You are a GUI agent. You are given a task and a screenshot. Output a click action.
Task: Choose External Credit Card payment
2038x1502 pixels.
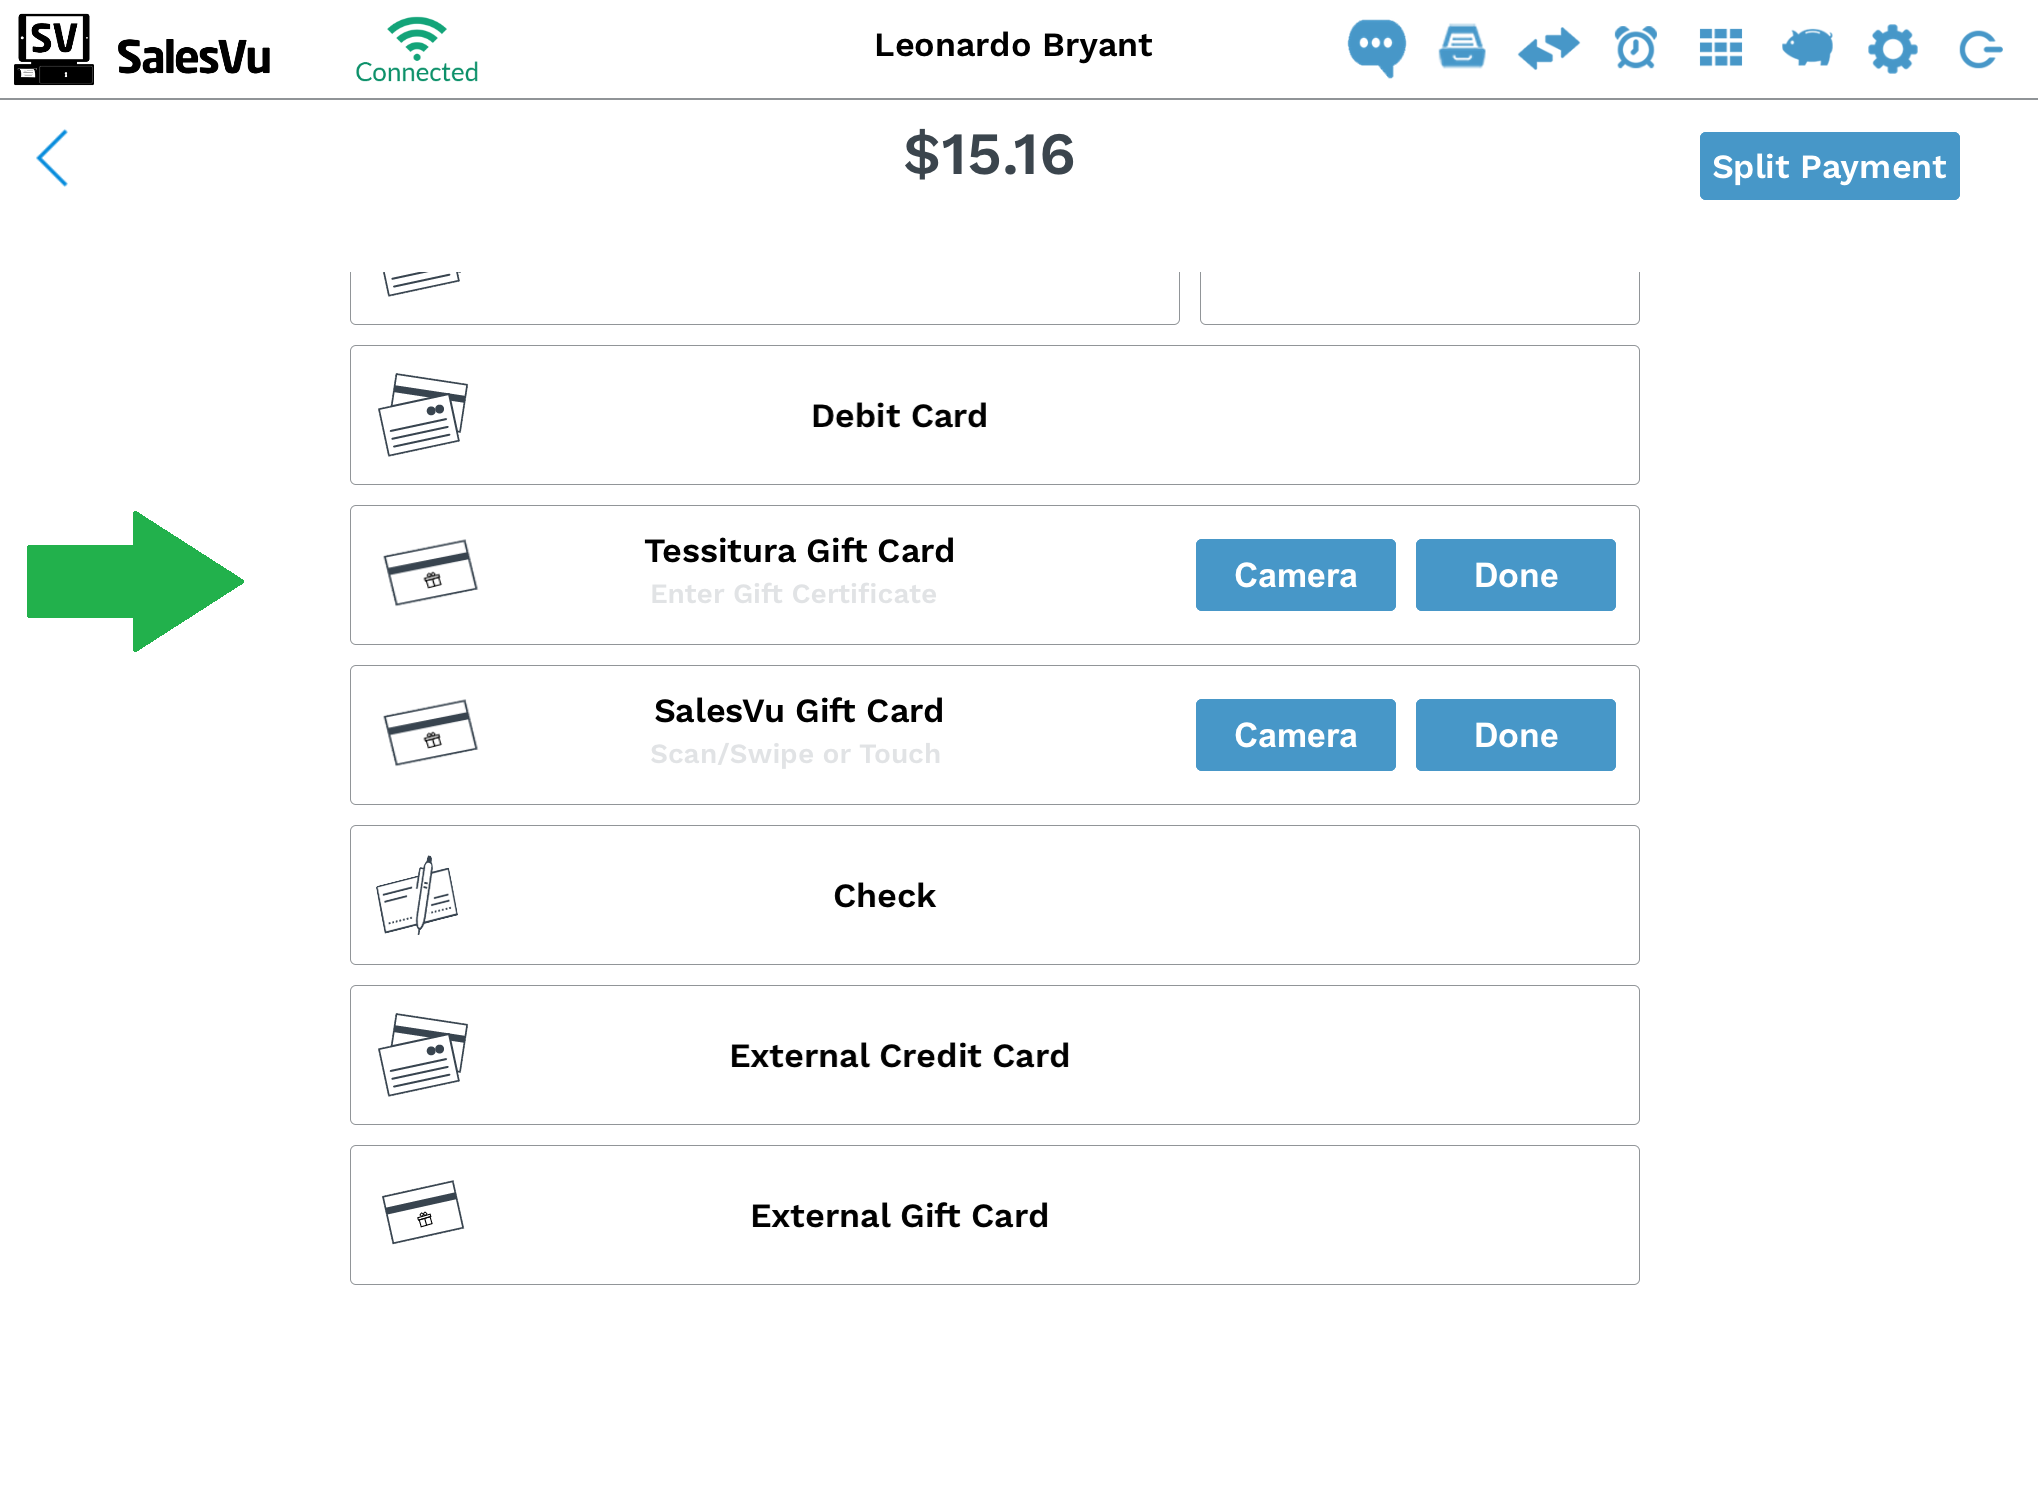click(995, 1055)
